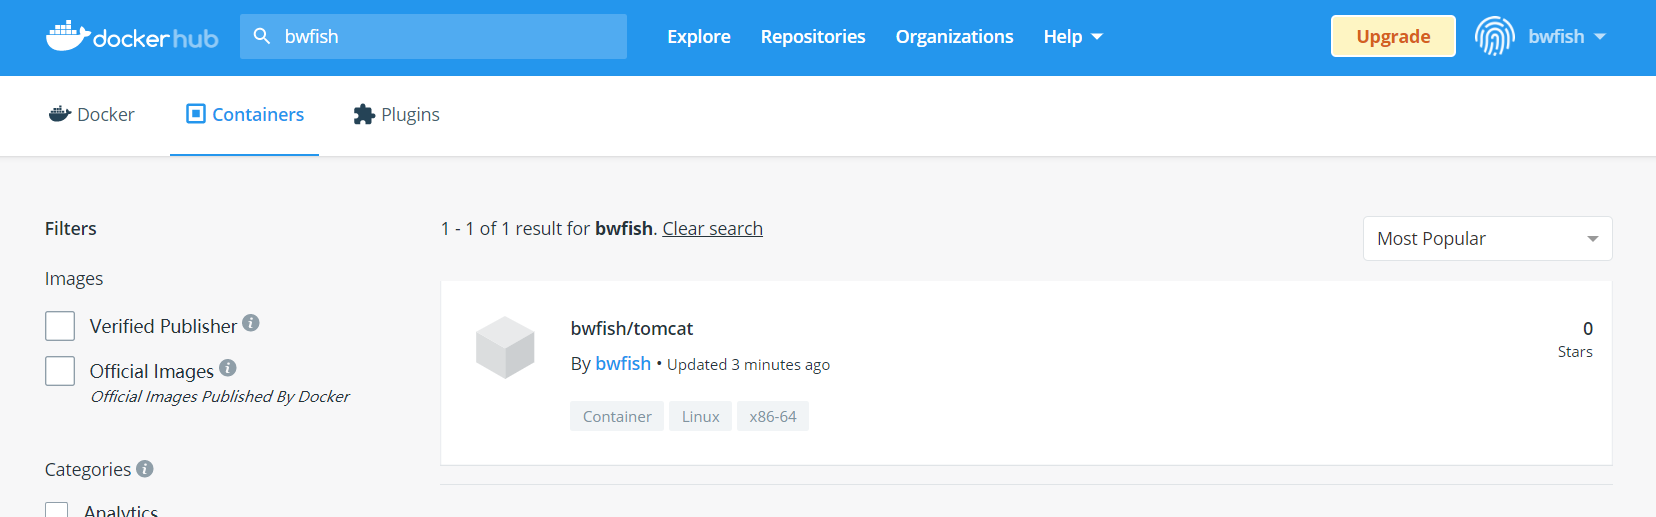Switch to the Docker tab
This screenshot has width=1656, height=517.
click(x=92, y=115)
